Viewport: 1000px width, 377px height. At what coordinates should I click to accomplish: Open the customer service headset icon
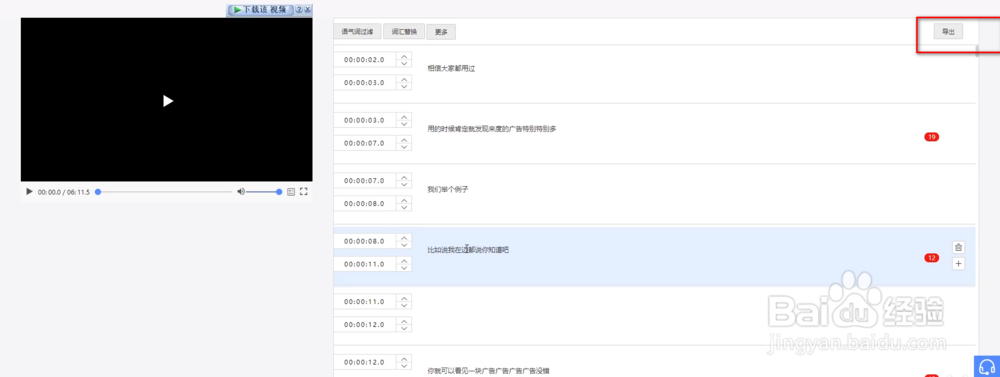pyautogui.click(x=987, y=367)
